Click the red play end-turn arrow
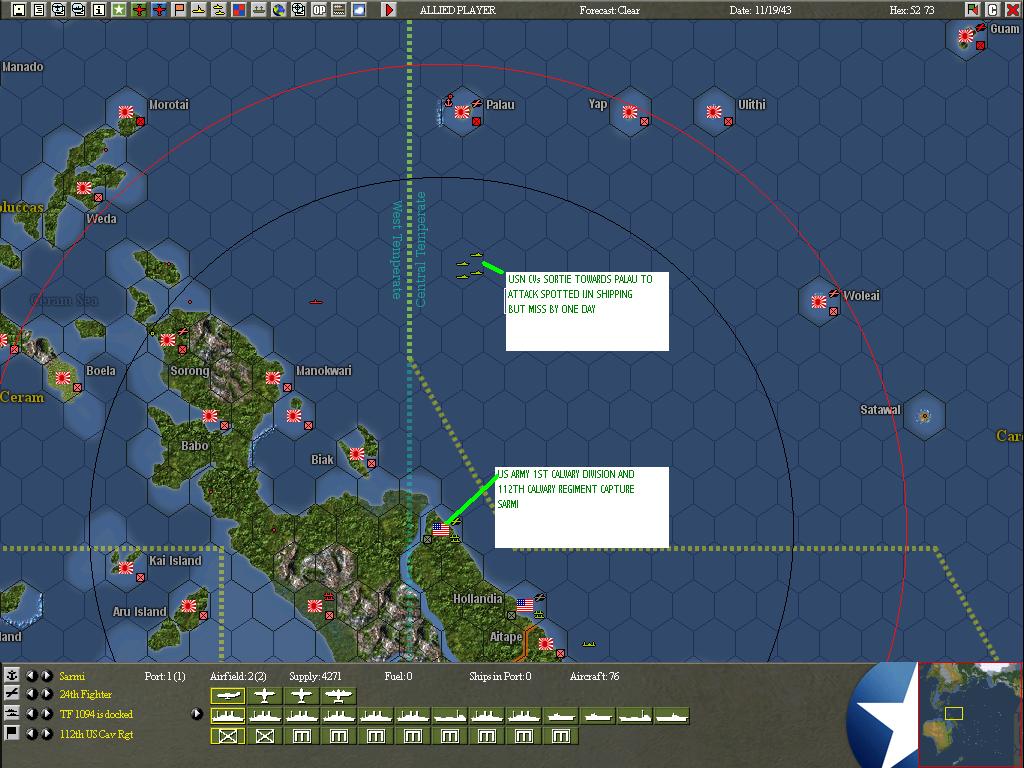The image size is (1024, 768). pos(389,9)
